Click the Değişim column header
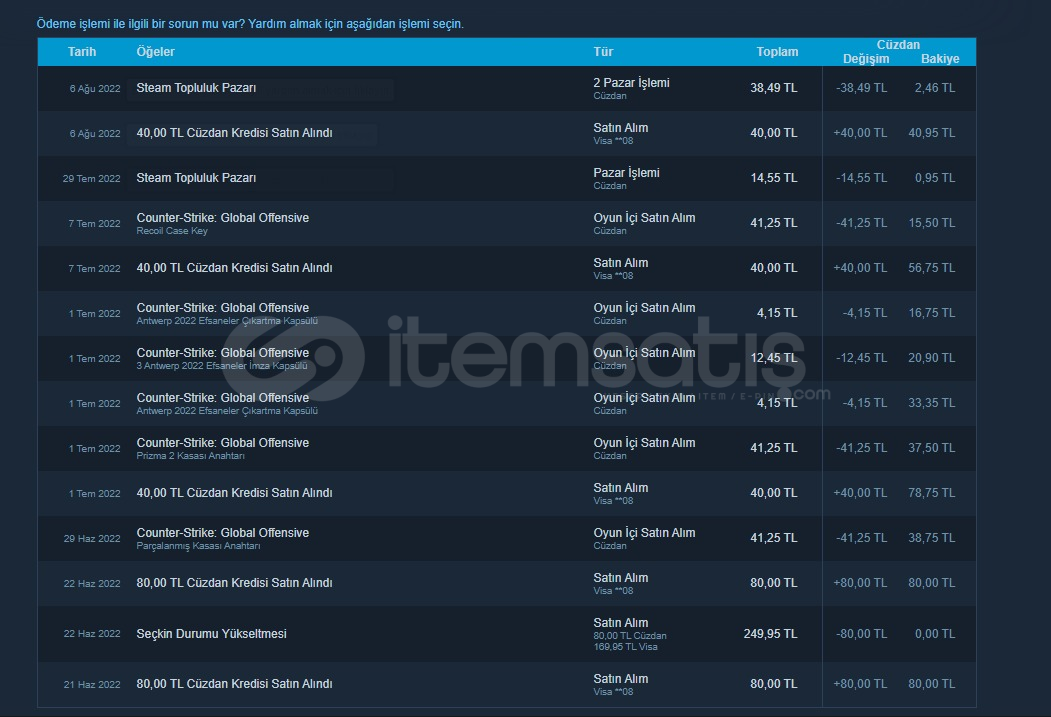Viewport: 1051px width, 717px height. (x=866, y=59)
